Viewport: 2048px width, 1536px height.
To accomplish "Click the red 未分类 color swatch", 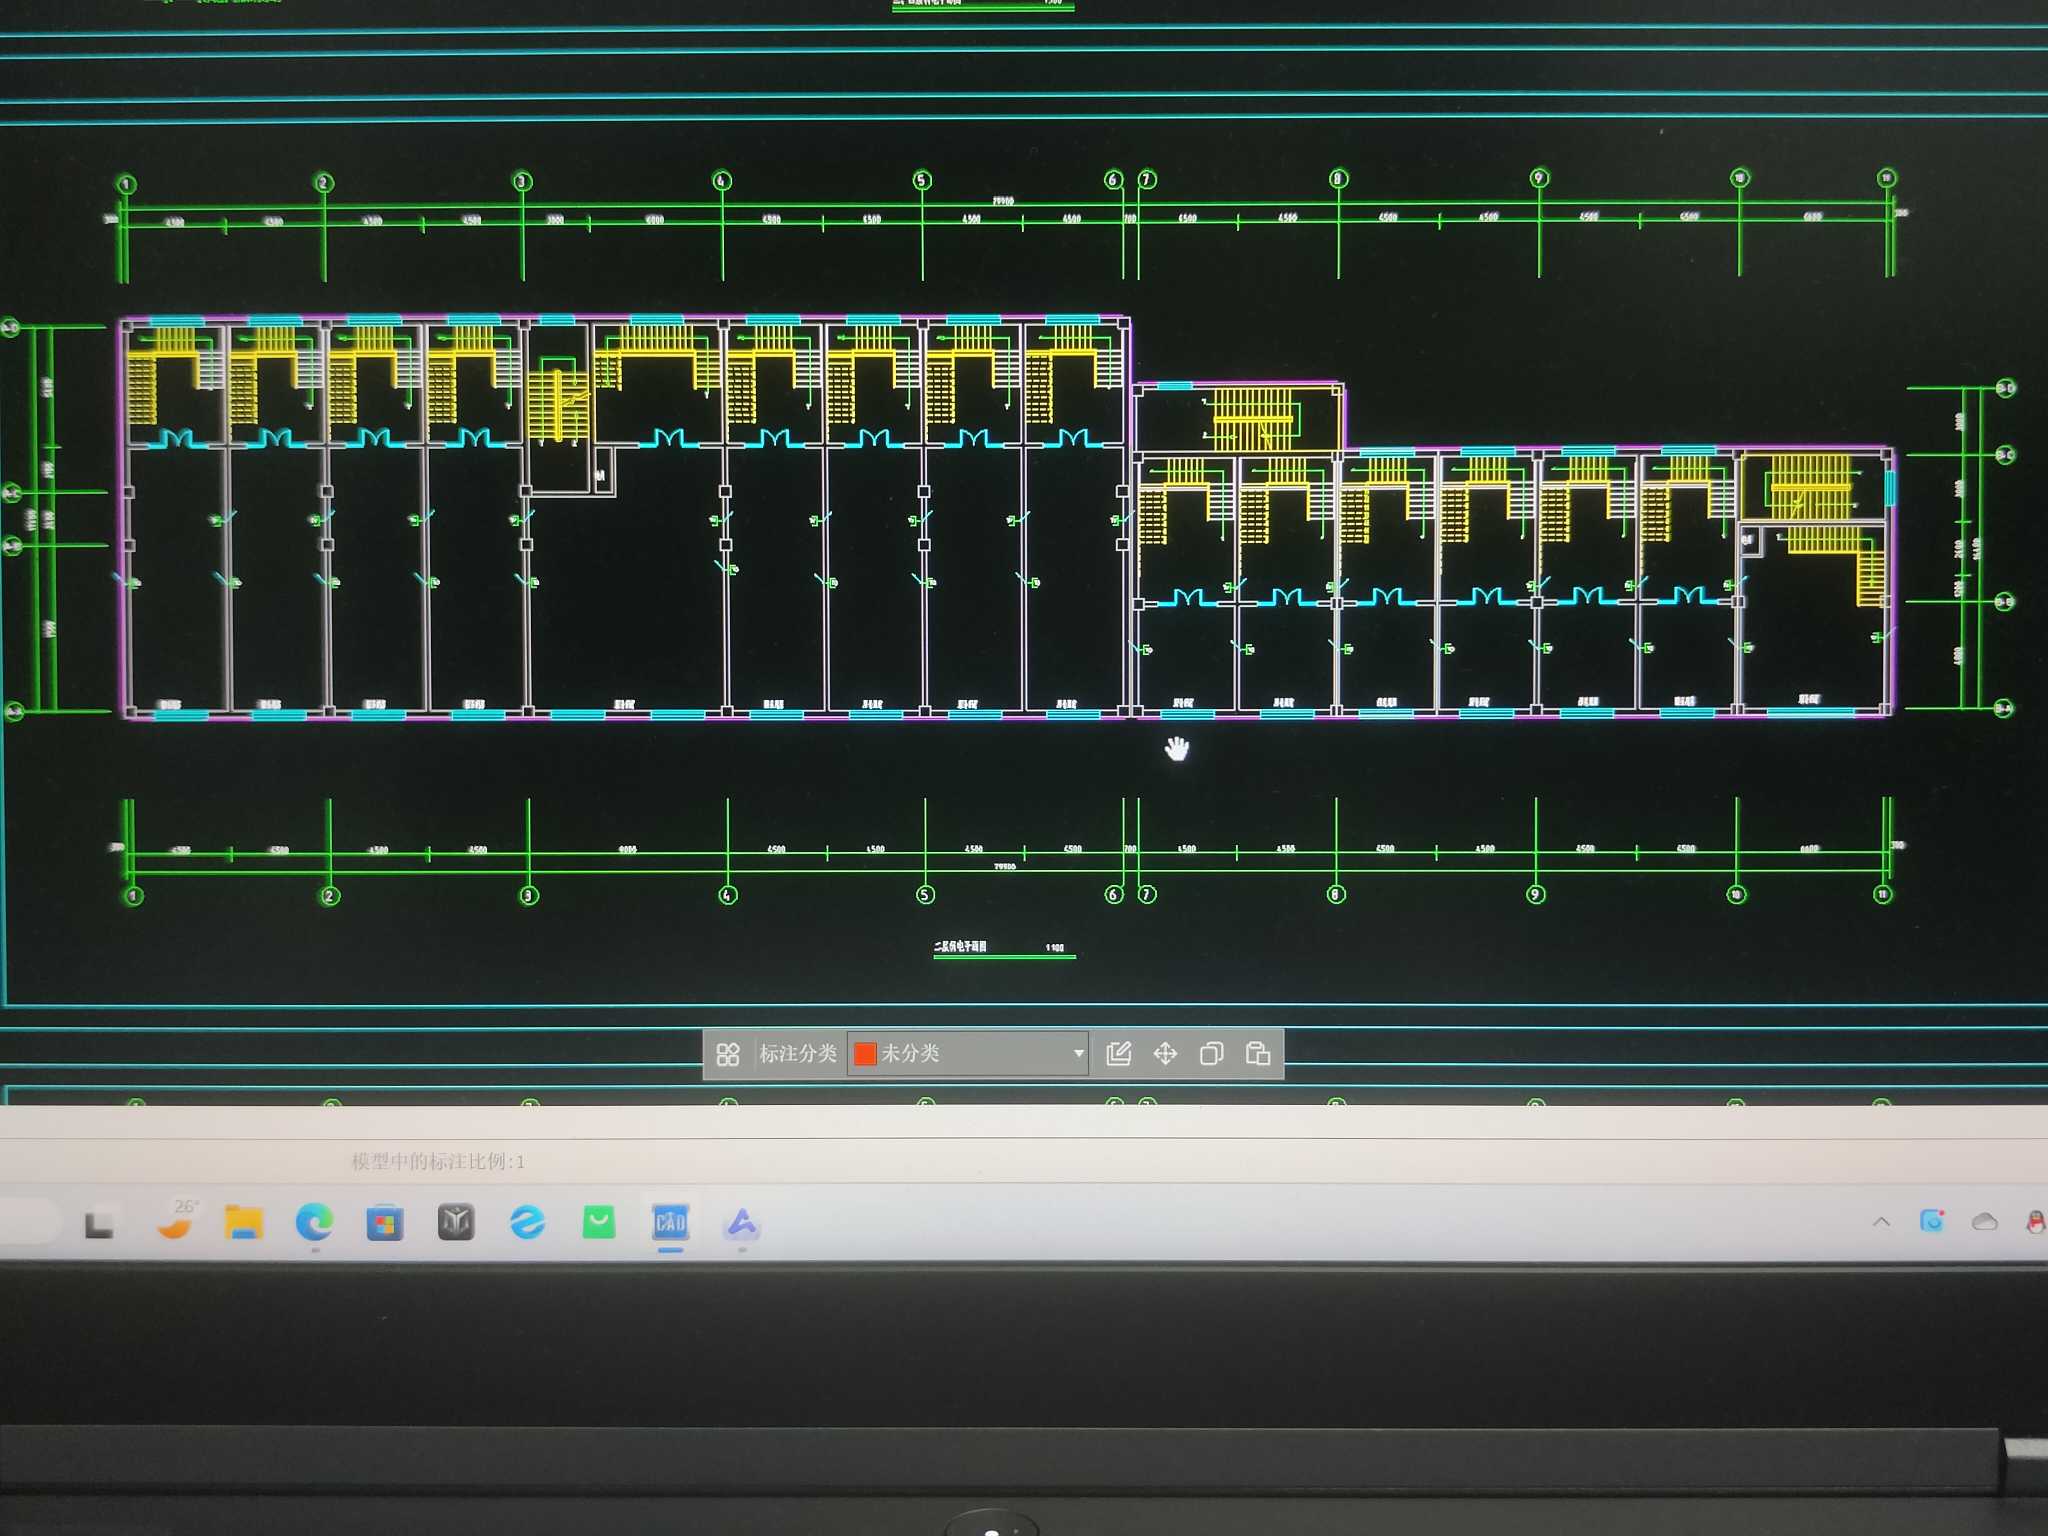I will tap(865, 1054).
